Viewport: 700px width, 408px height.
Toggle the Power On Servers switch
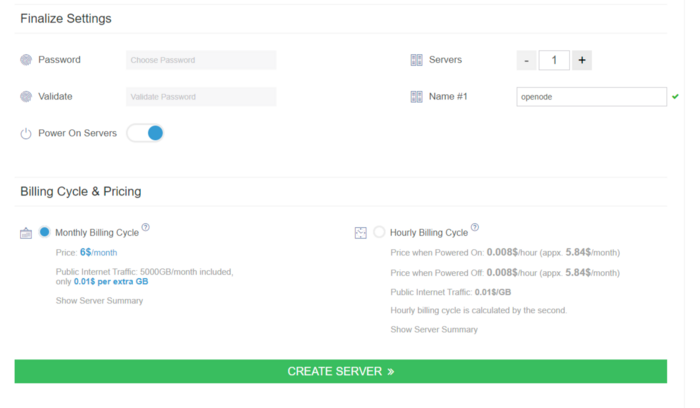pos(145,133)
